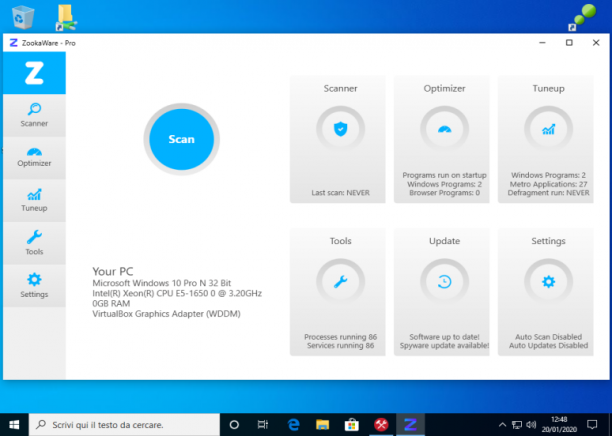Image resolution: width=612 pixels, height=436 pixels.
Task: Click the gauge icon in Optimizer card
Action: (x=444, y=129)
